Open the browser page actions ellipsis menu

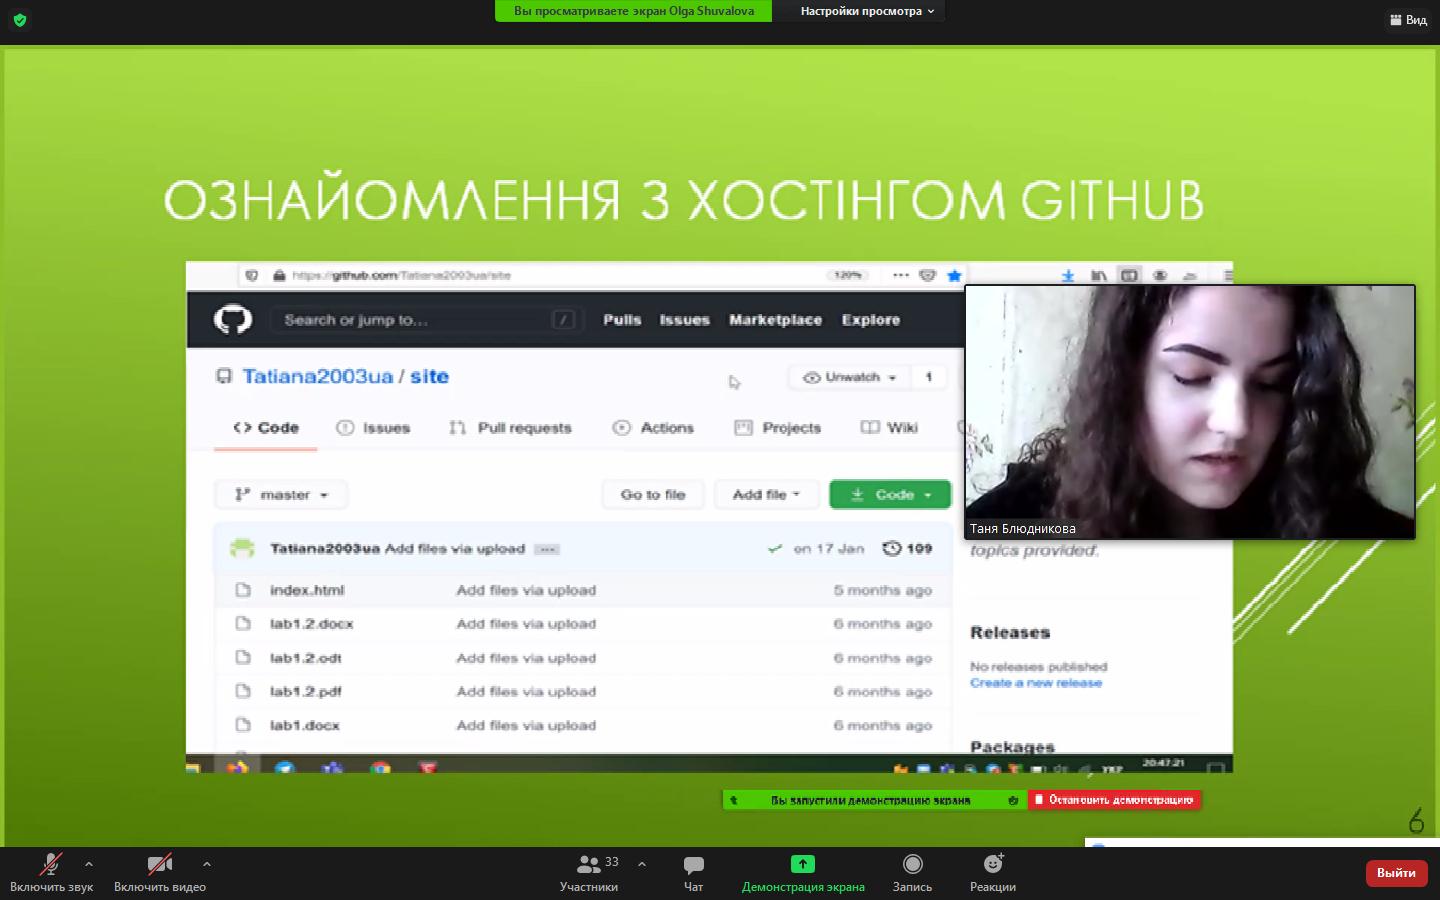pos(901,275)
